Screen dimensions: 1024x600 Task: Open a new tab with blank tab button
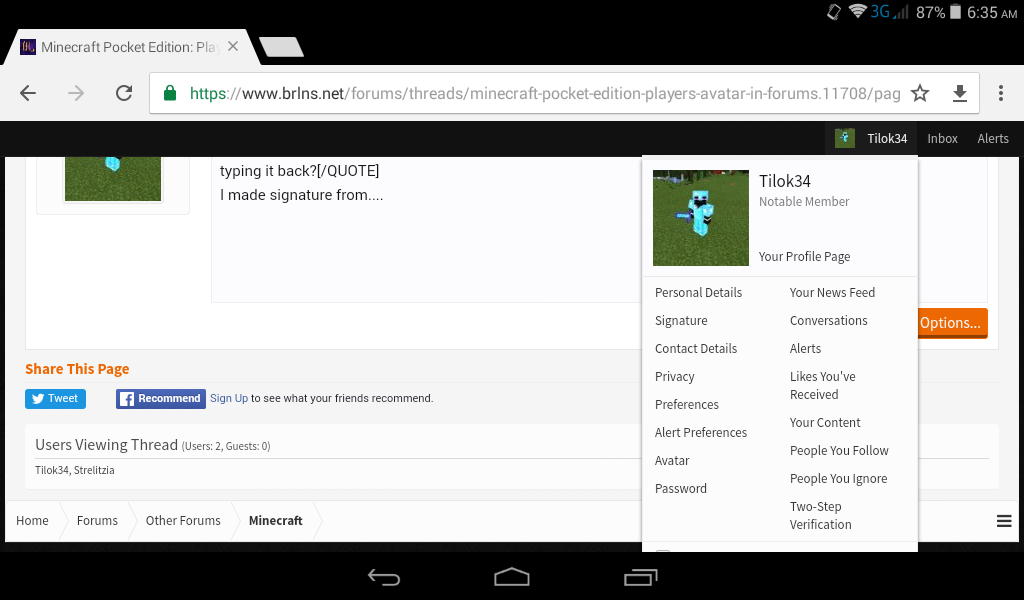coord(281,47)
